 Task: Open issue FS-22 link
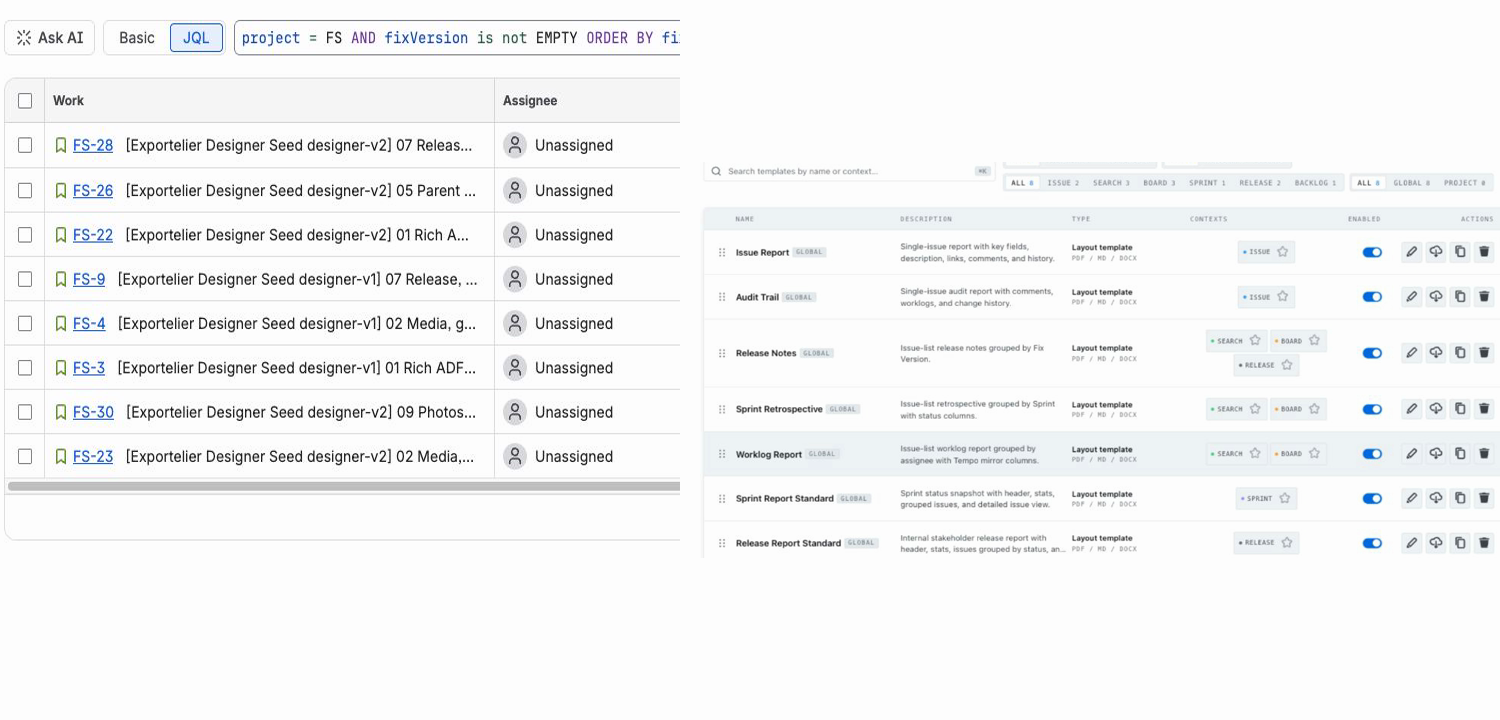(x=93, y=235)
